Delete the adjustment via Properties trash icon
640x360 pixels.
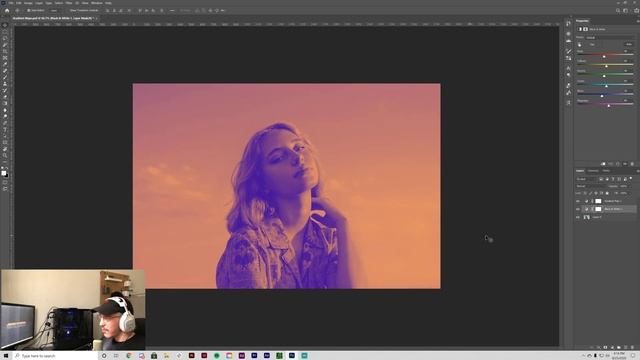632,164
